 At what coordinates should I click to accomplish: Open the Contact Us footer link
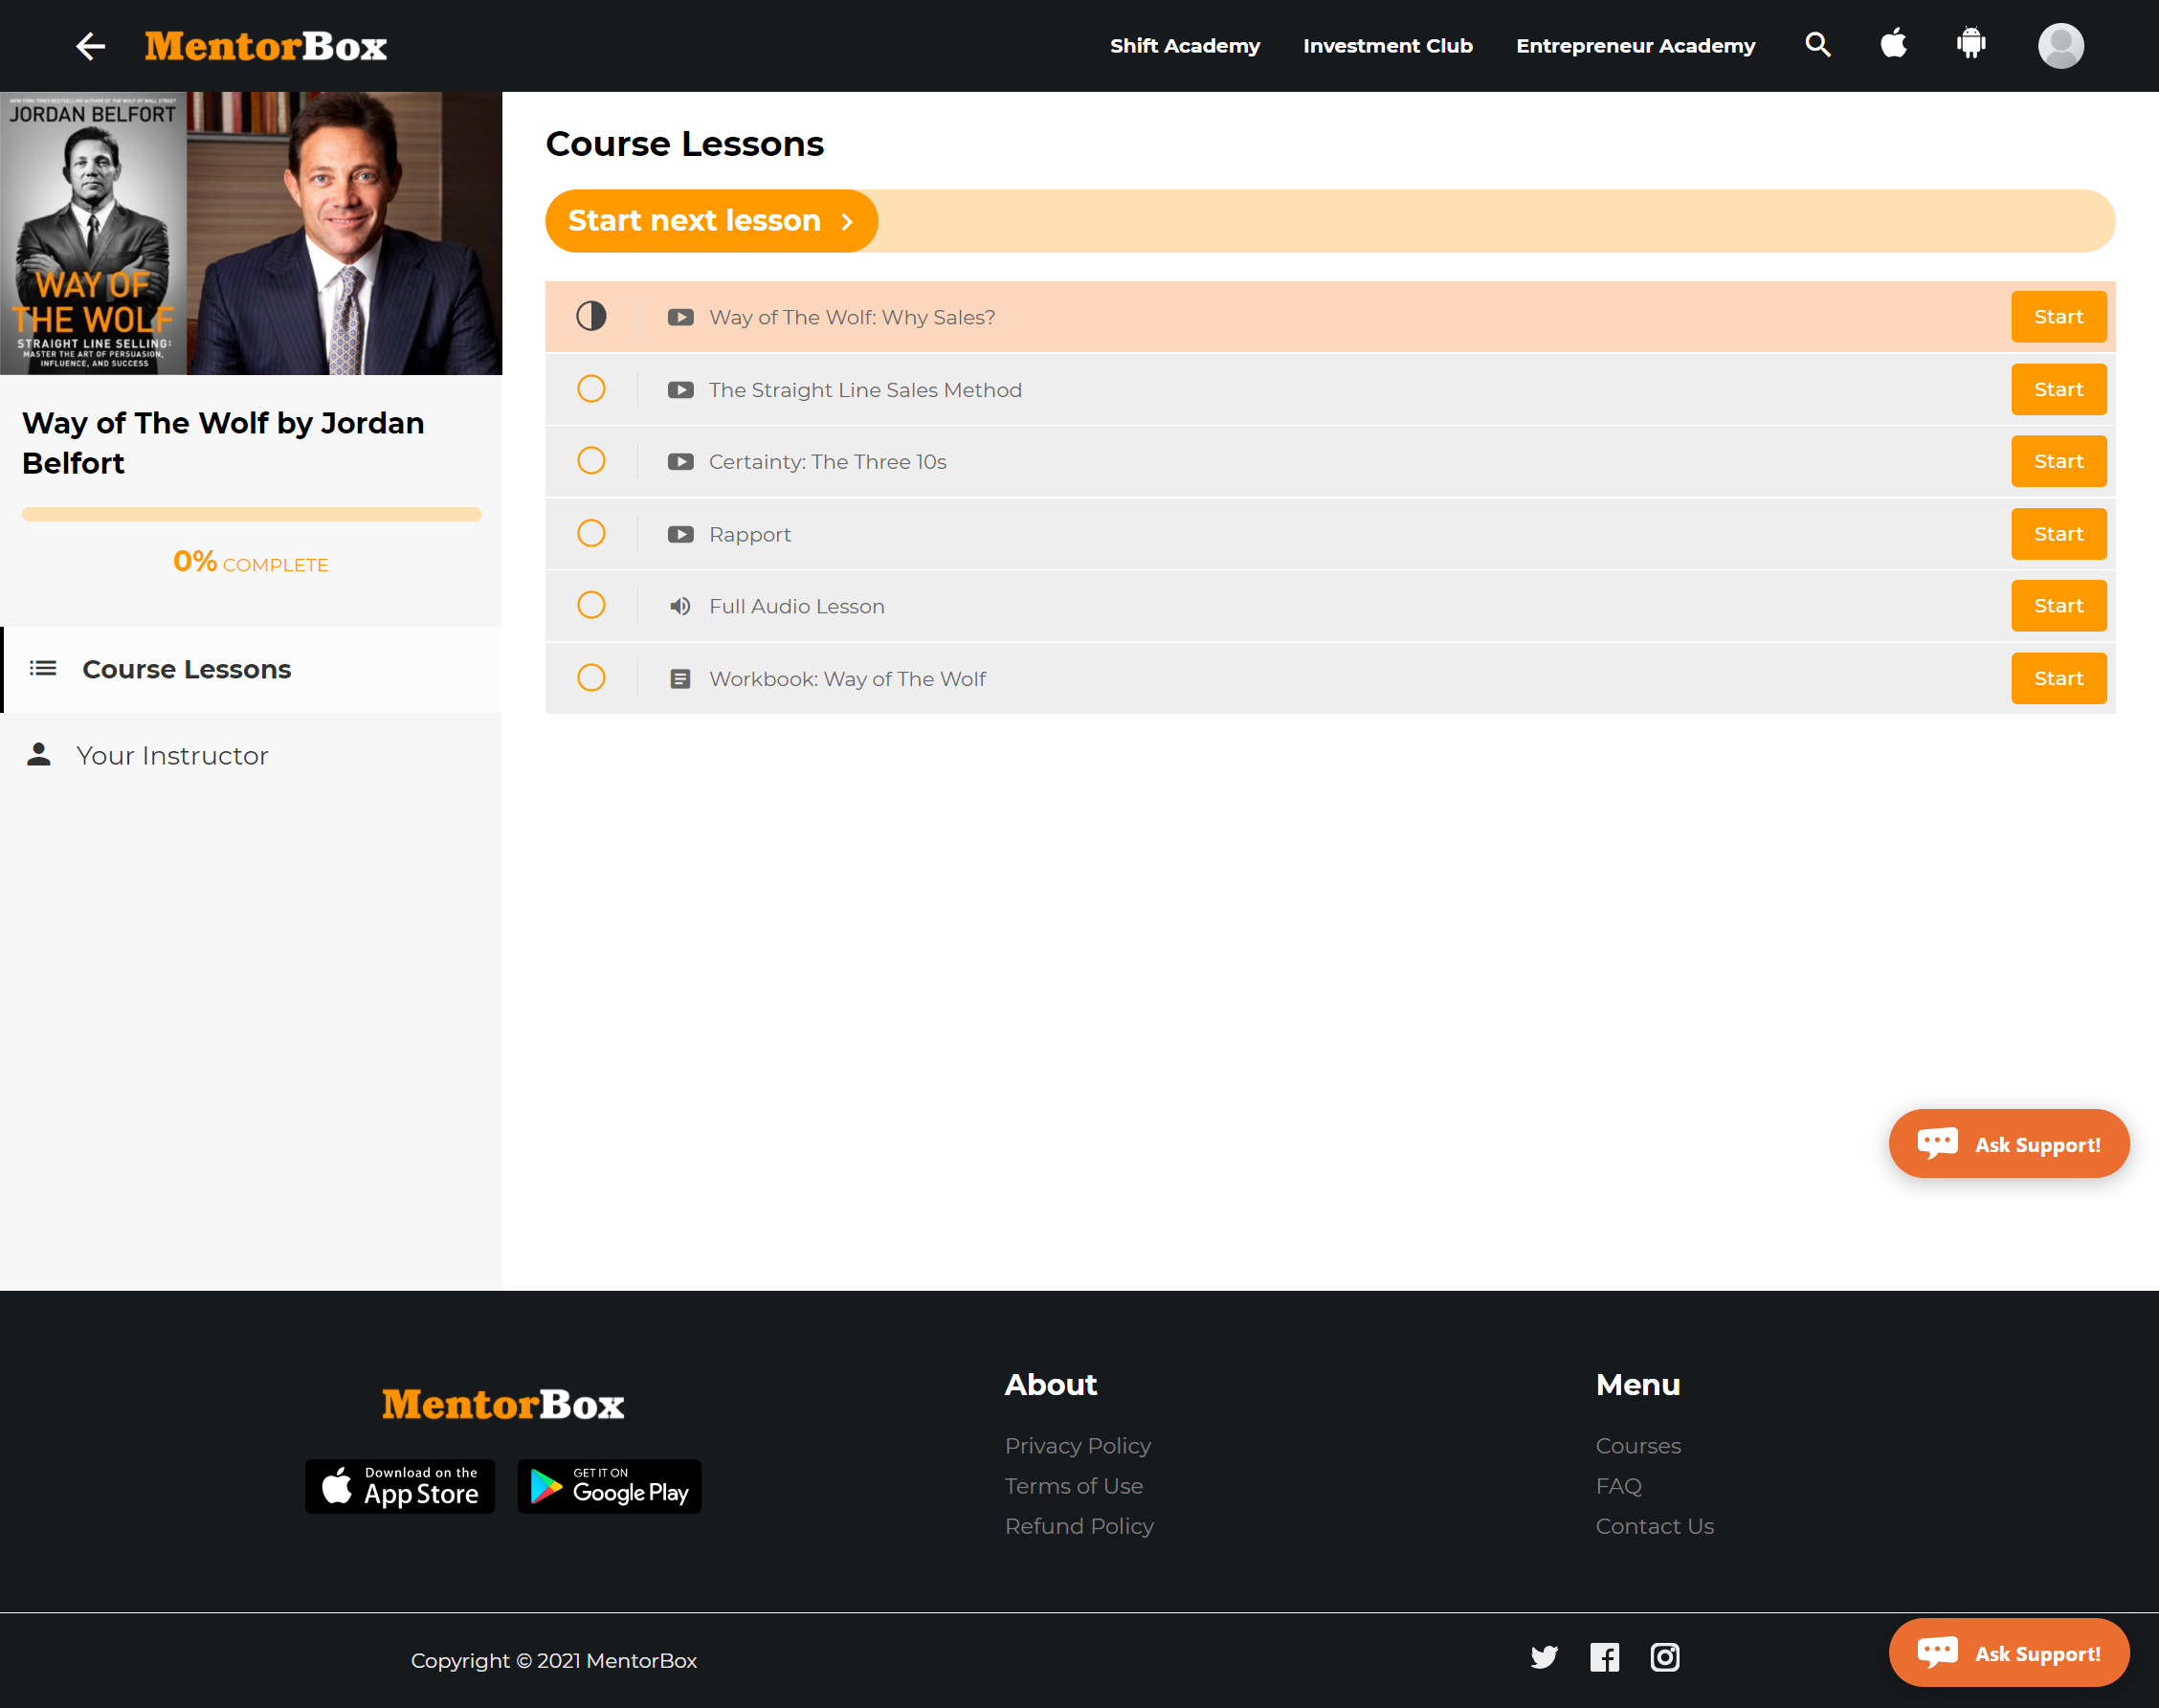1654,1526
